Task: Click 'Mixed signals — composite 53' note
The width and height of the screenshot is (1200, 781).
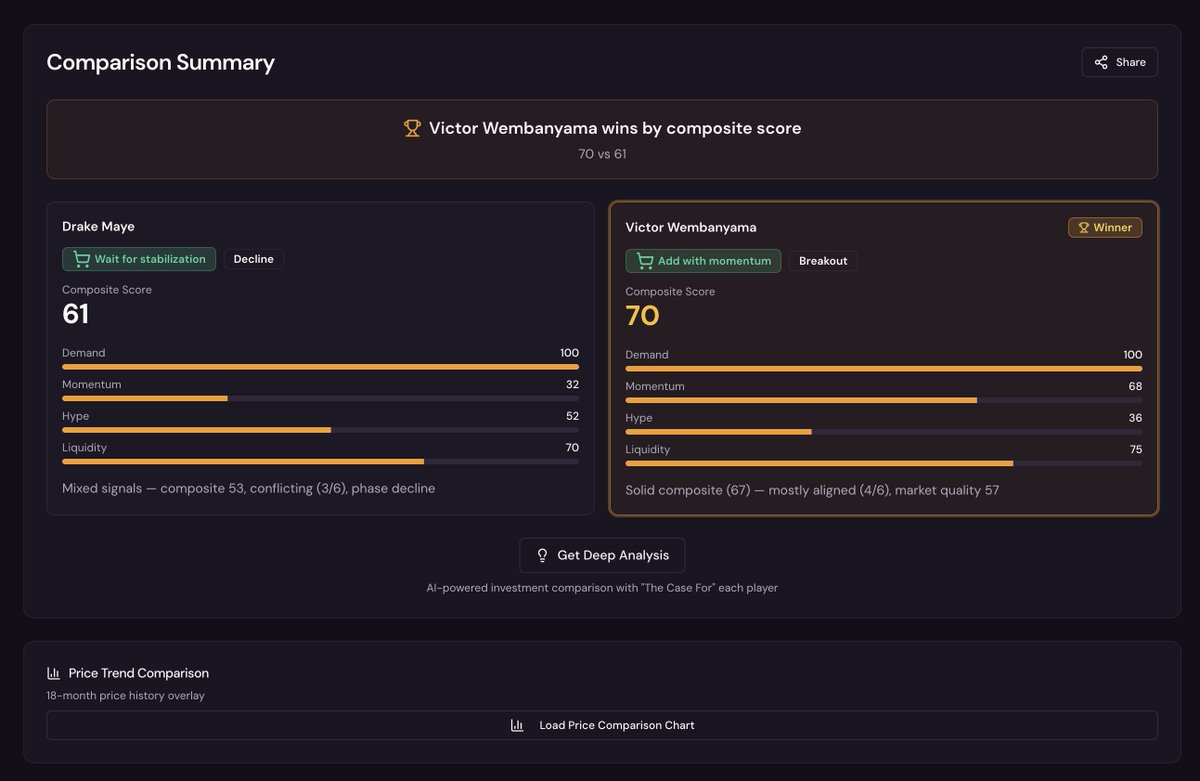Action: 248,488
